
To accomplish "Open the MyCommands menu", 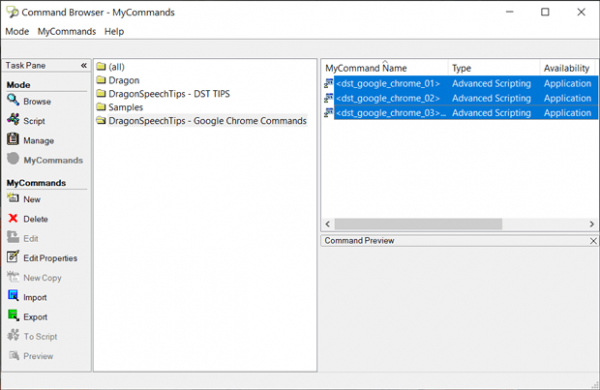I will point(67,31).
